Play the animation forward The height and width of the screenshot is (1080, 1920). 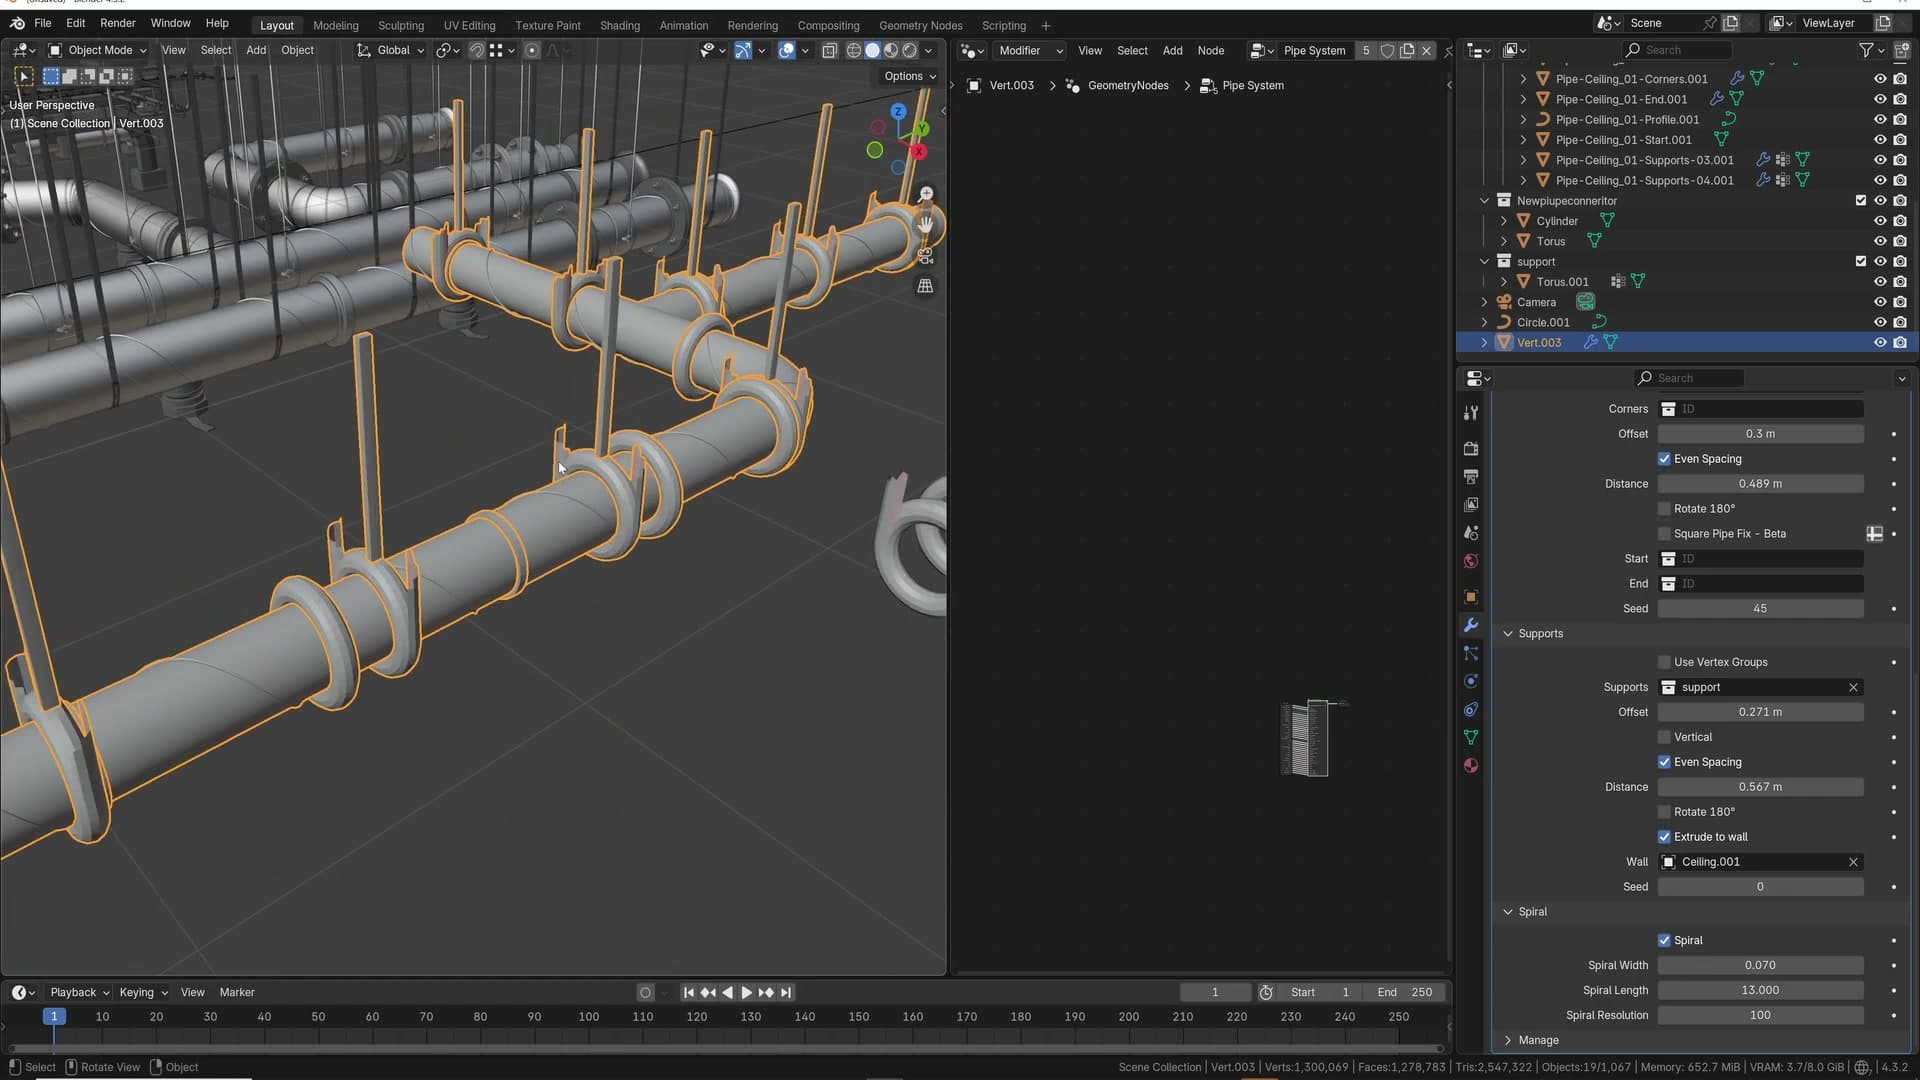tap(746, 993)
